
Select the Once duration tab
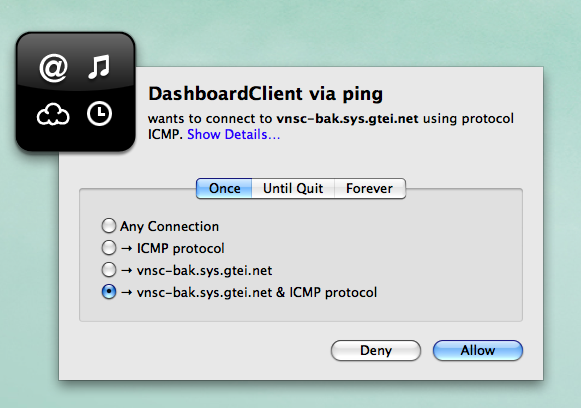[224, 189]
